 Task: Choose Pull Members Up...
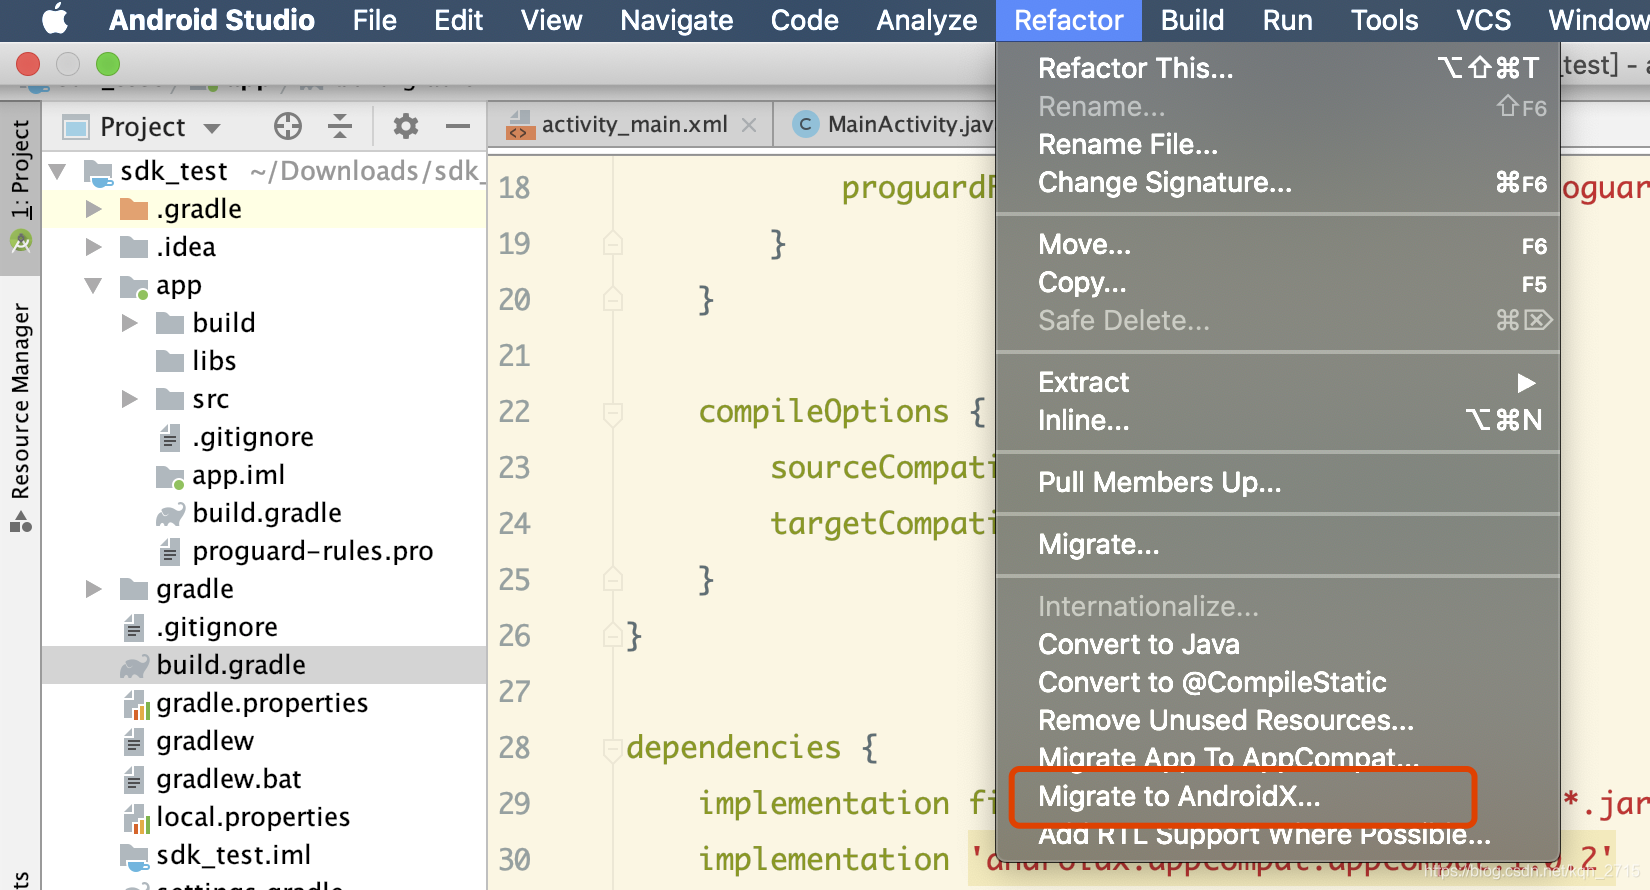[x=1278, y=483]
